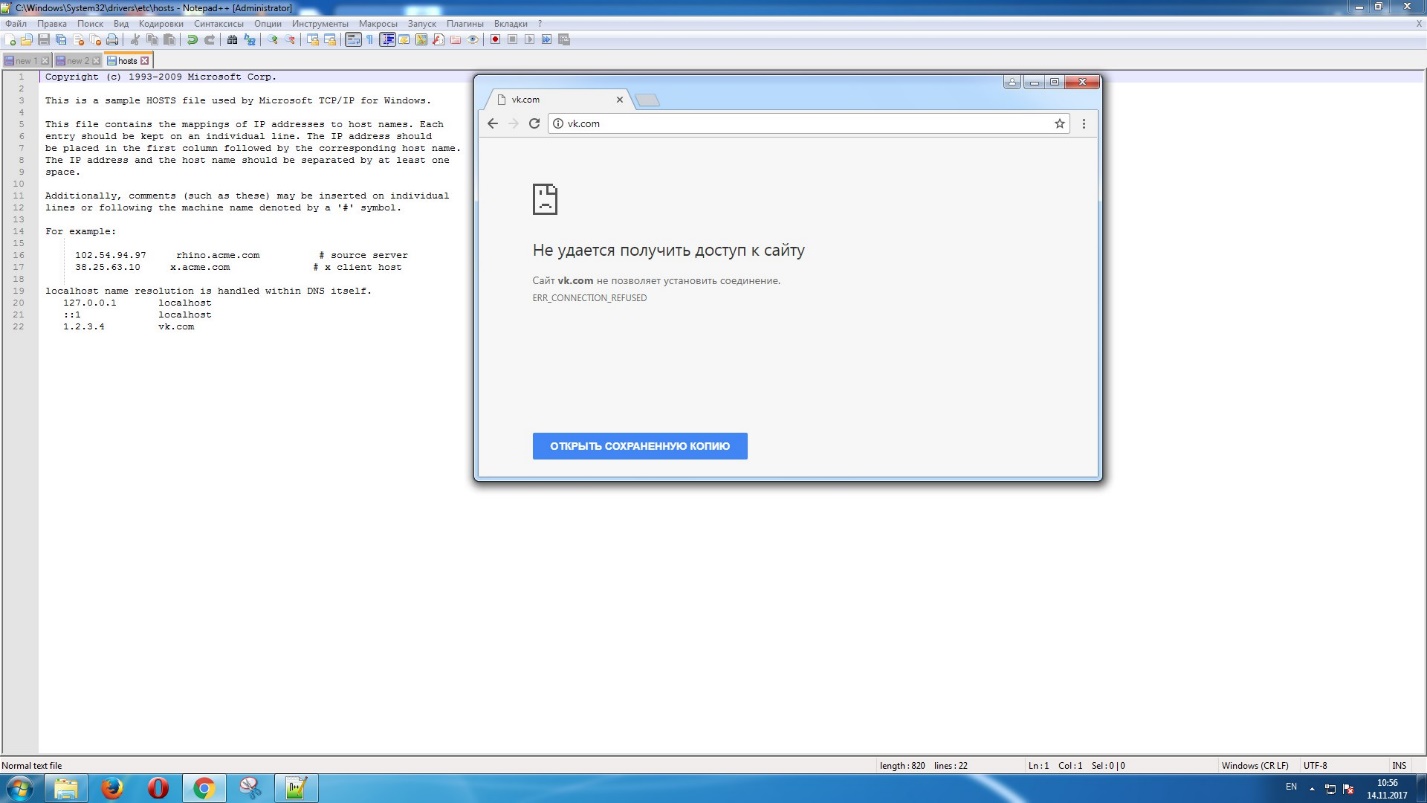1427x803 pixels.
Task: Open the Инструменты menu
Action: pyautogui.click(x=321, y=23)
